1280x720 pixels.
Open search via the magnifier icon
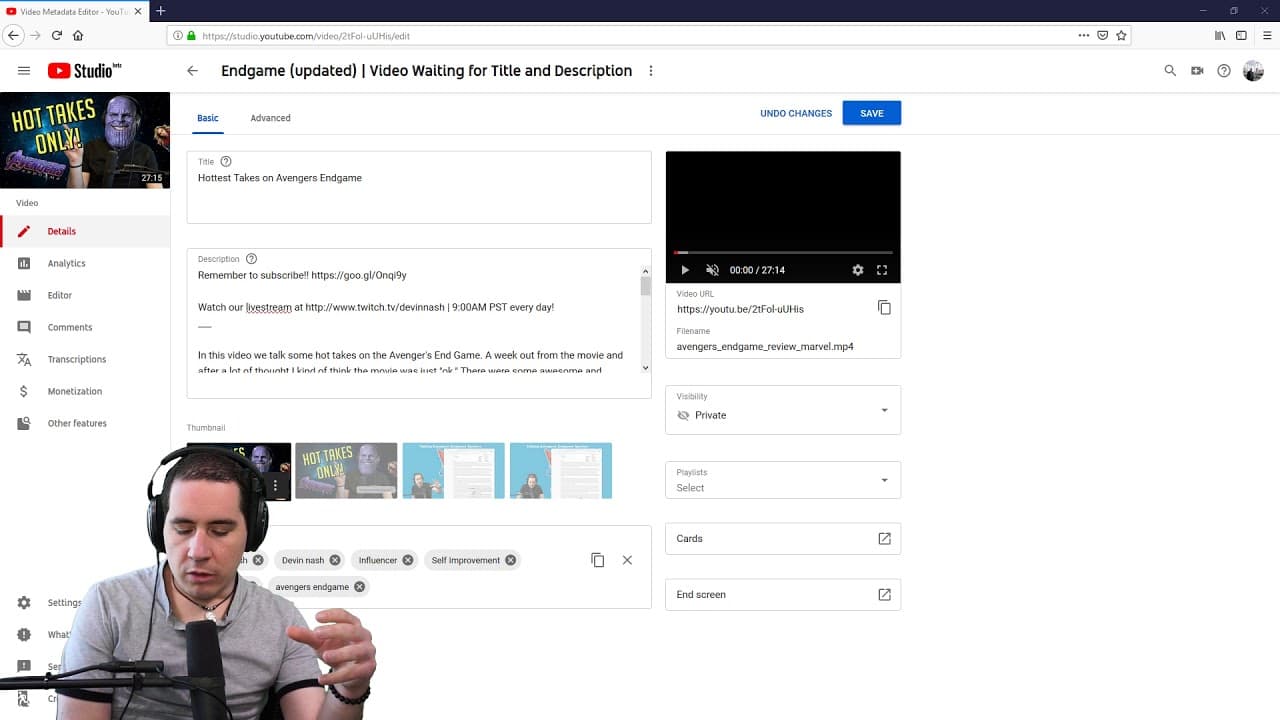pos(1170,71)
